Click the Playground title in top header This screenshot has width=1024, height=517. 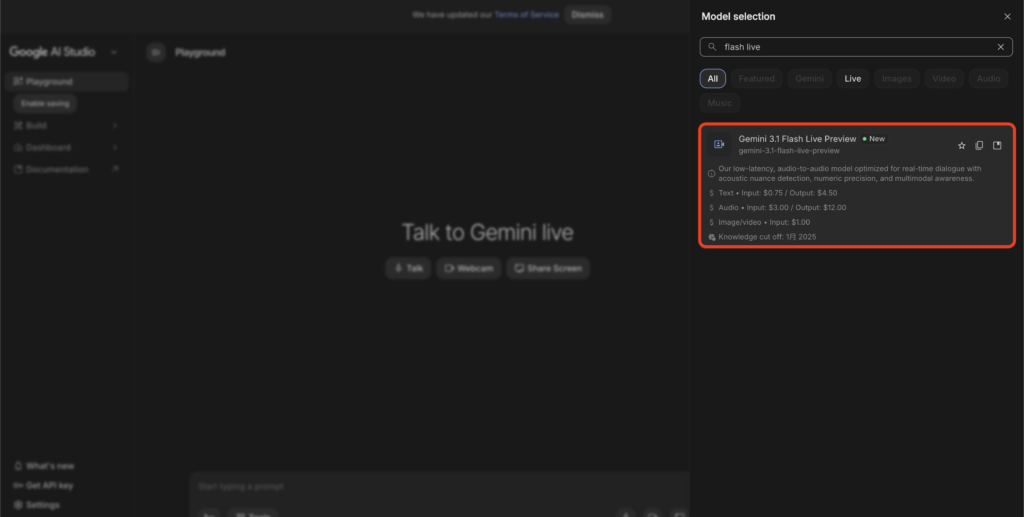200,52
